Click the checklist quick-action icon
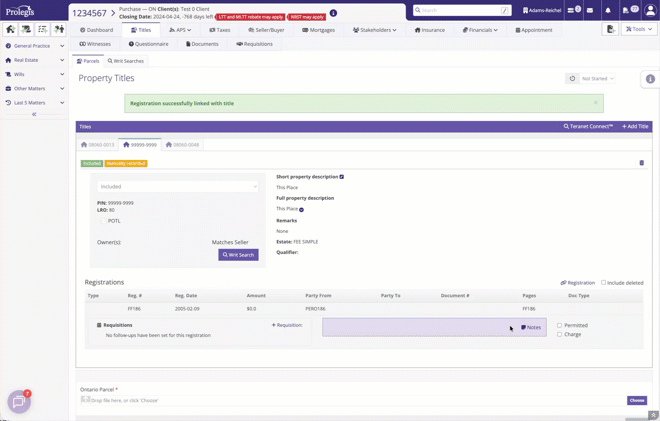Screen dimensions: 660x421 pos(43,29)
